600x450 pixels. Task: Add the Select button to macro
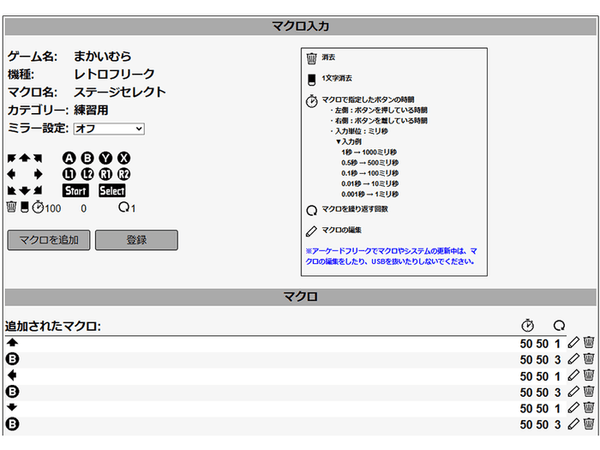[112, 191]
